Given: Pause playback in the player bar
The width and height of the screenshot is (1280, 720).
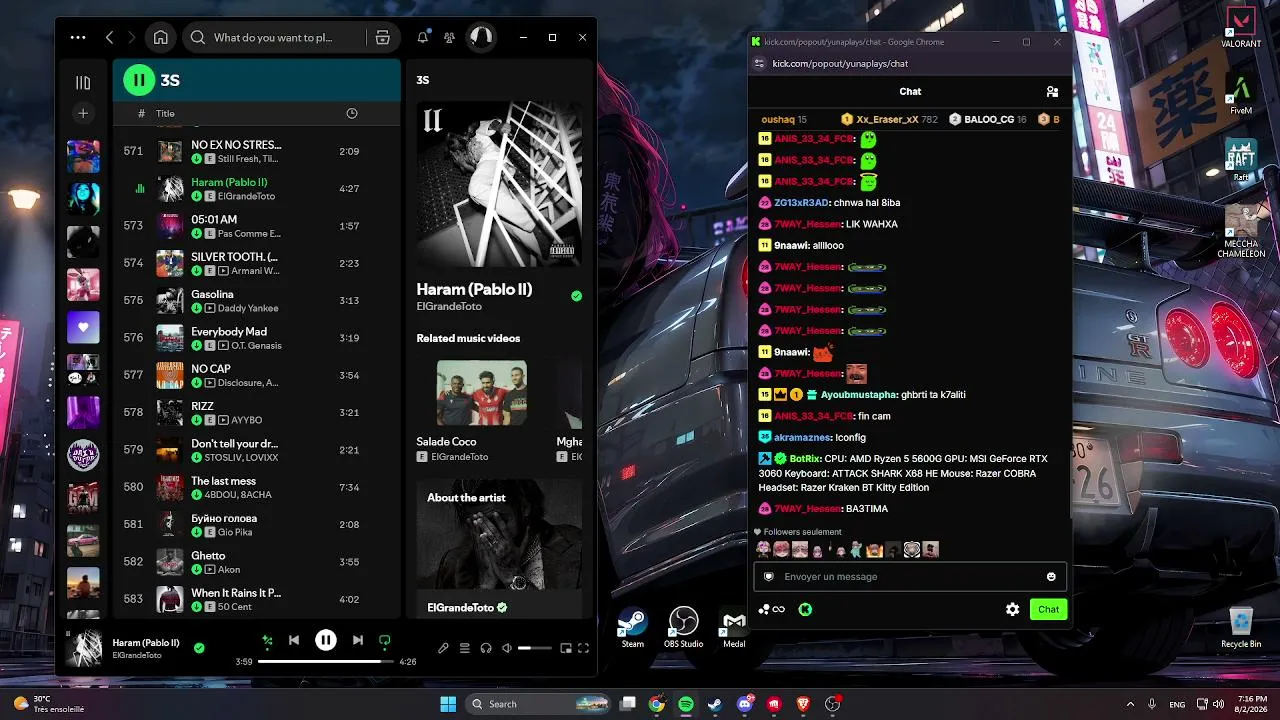Looking at the screenshot, I should pos(326,640).
